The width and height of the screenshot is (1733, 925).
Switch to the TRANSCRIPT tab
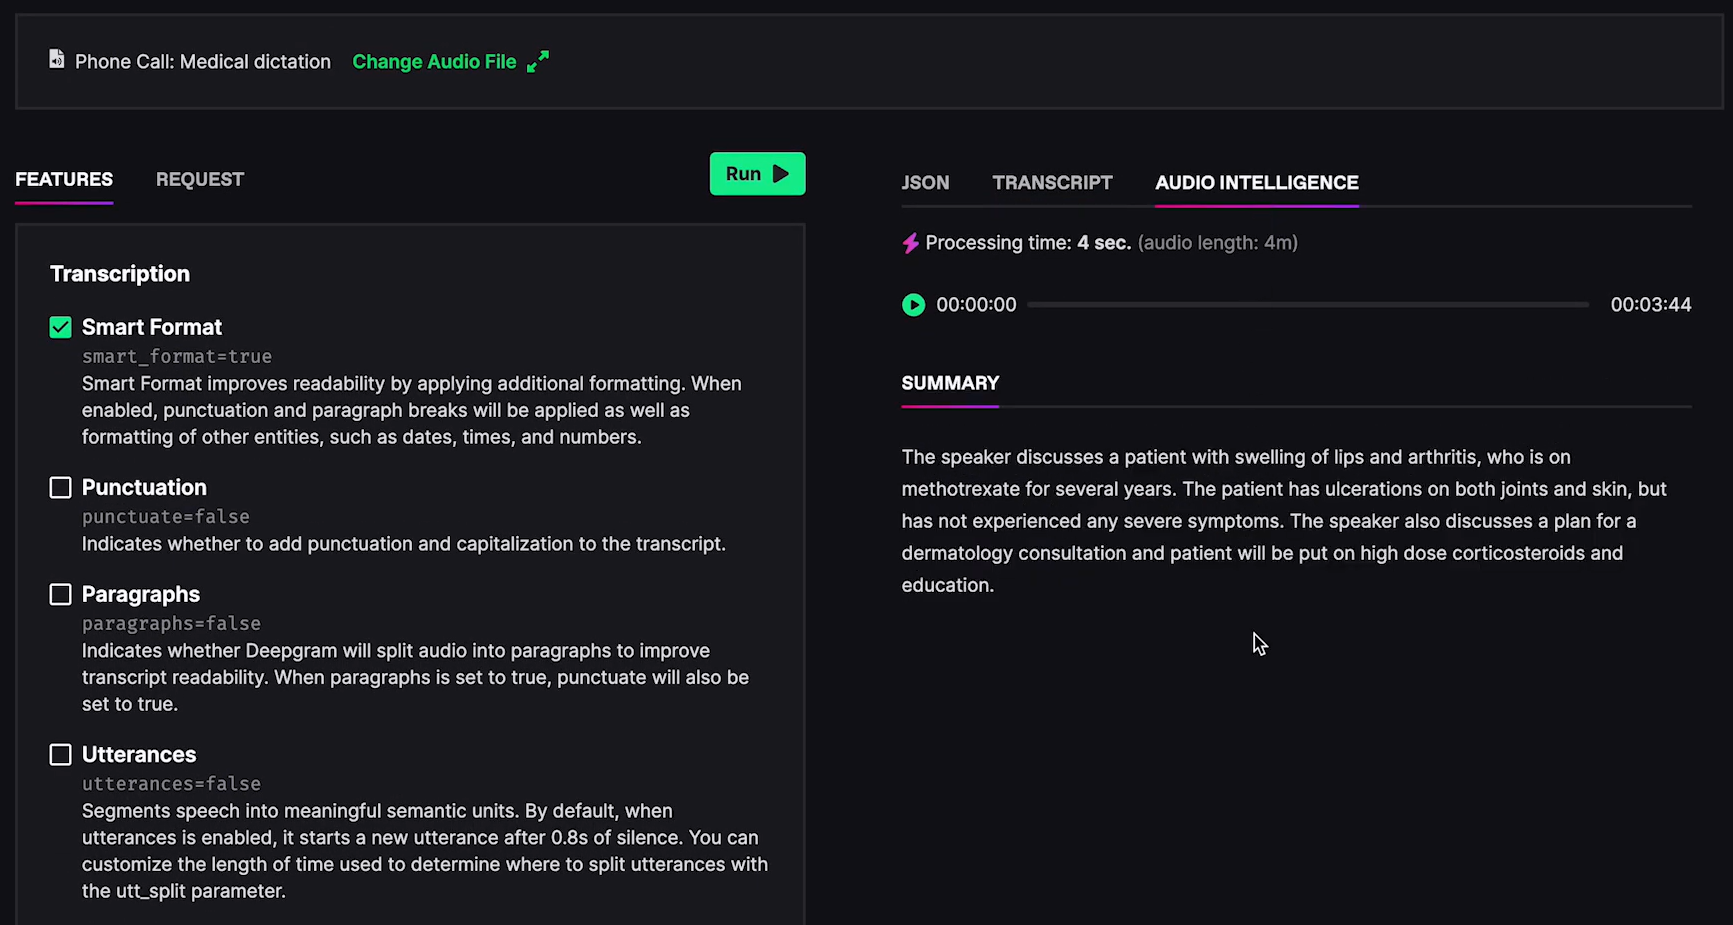1052,183
